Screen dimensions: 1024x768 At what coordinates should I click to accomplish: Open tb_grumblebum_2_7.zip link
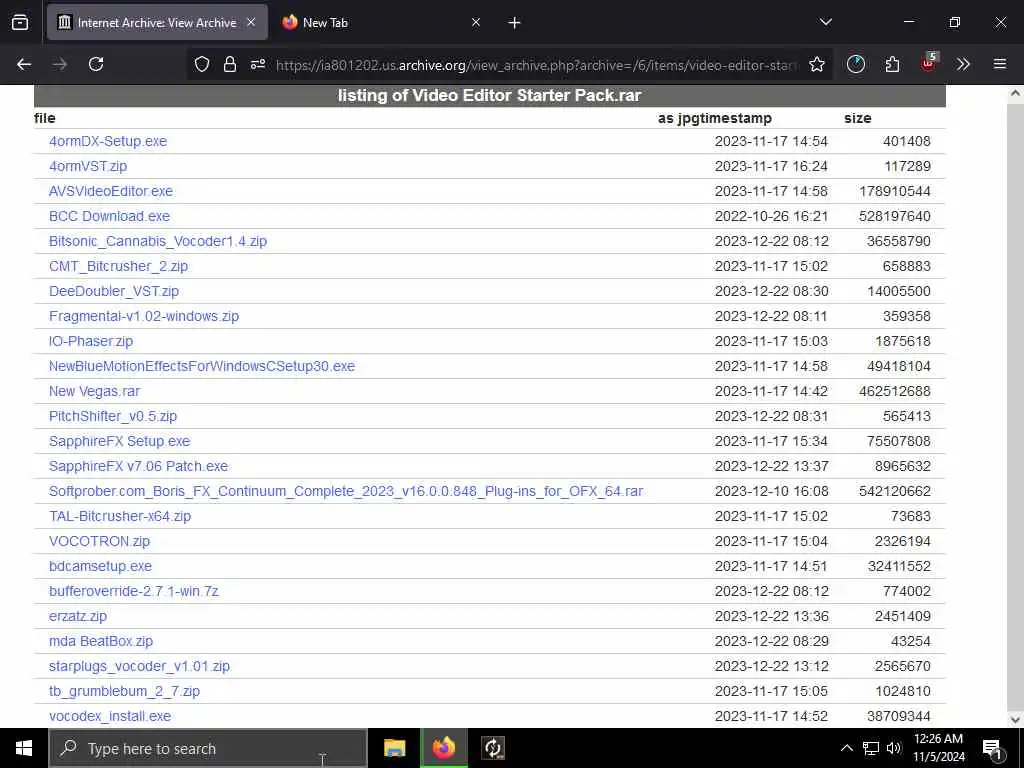point(124,691)
